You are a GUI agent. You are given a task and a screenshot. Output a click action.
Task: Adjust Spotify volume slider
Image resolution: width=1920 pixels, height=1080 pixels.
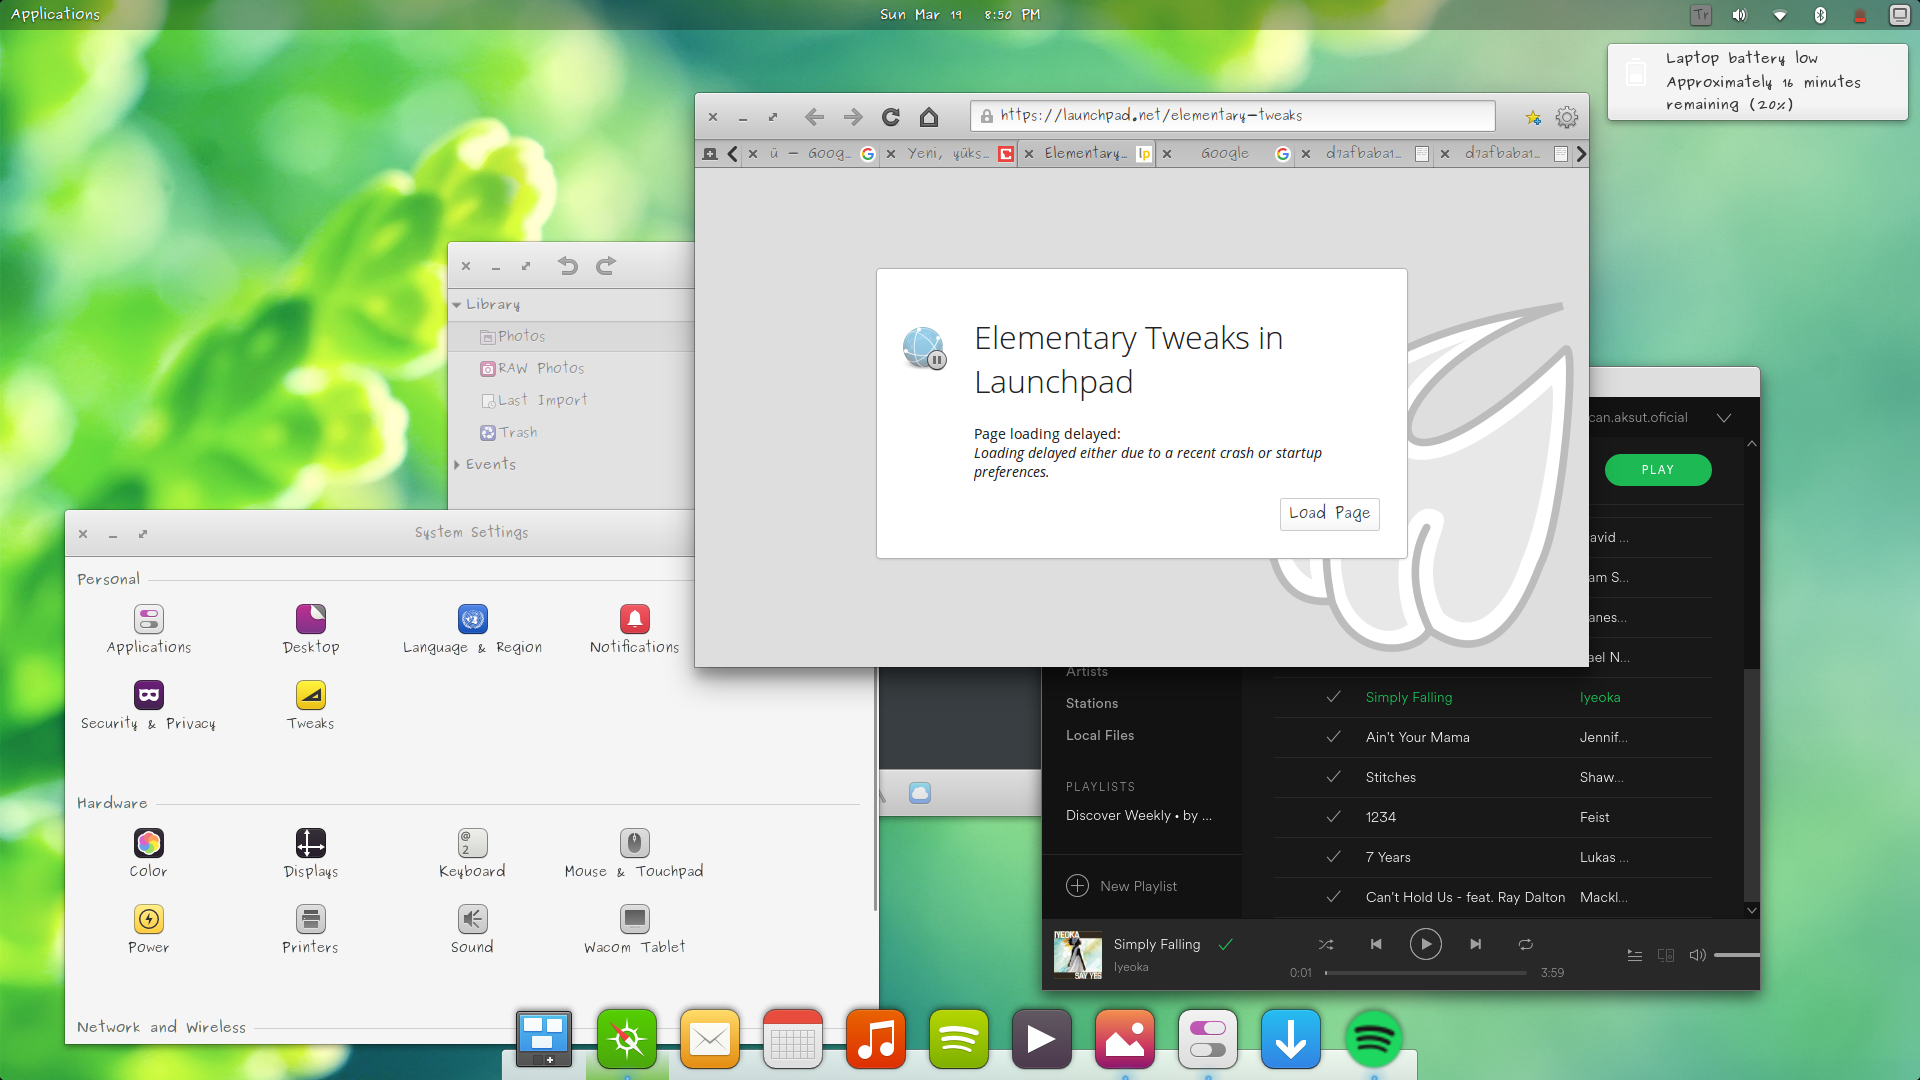click(x=1737, y=956)
